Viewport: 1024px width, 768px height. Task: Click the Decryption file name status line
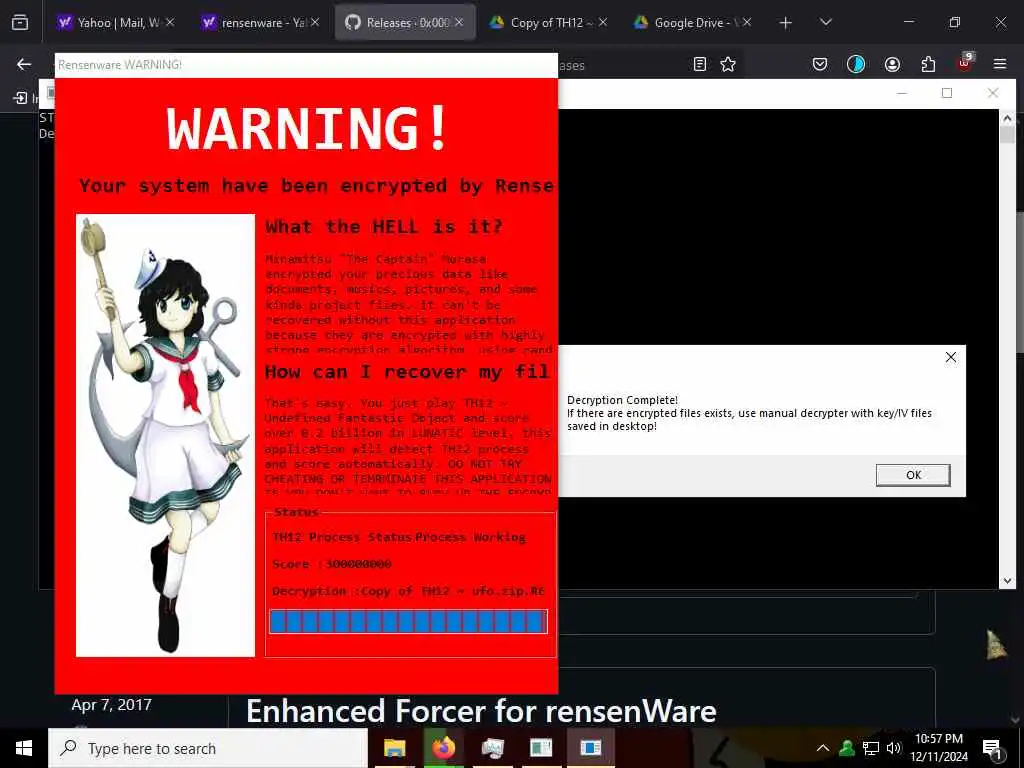[408, 591]
